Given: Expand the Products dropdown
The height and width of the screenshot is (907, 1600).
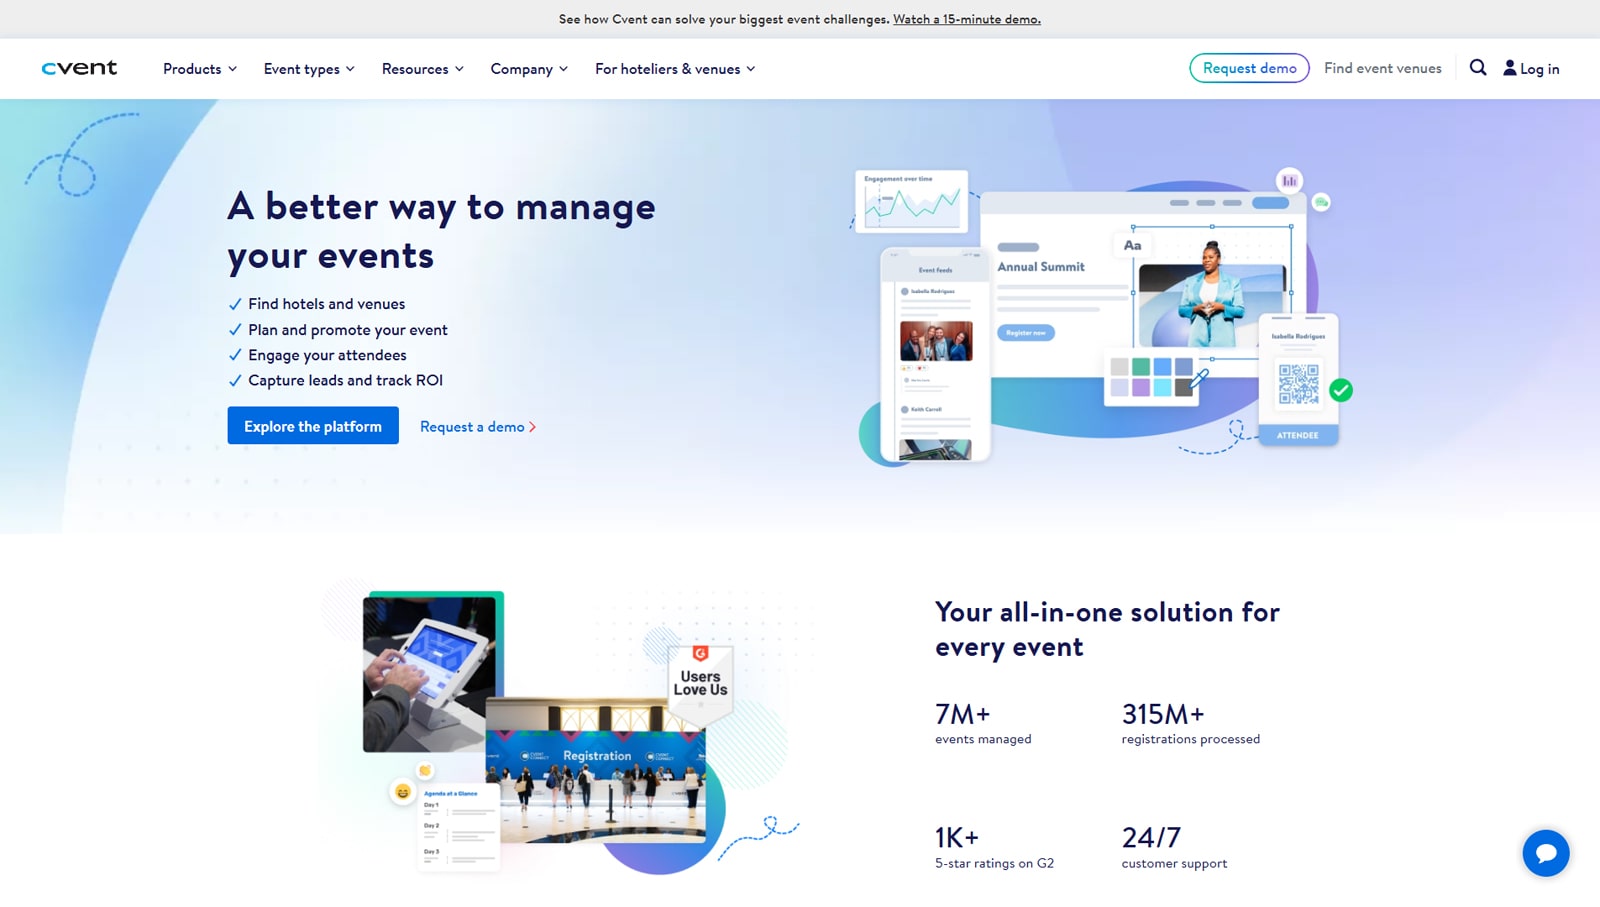Looking at the screenshot, I should [200, 69].
